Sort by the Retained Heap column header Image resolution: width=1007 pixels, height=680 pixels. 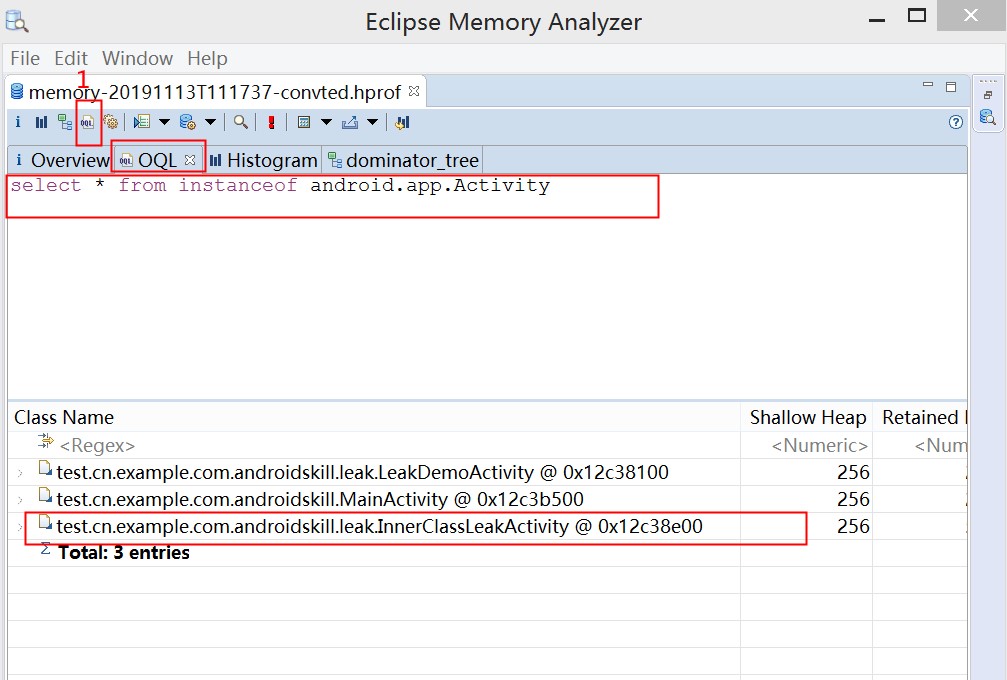coord(920,417)
